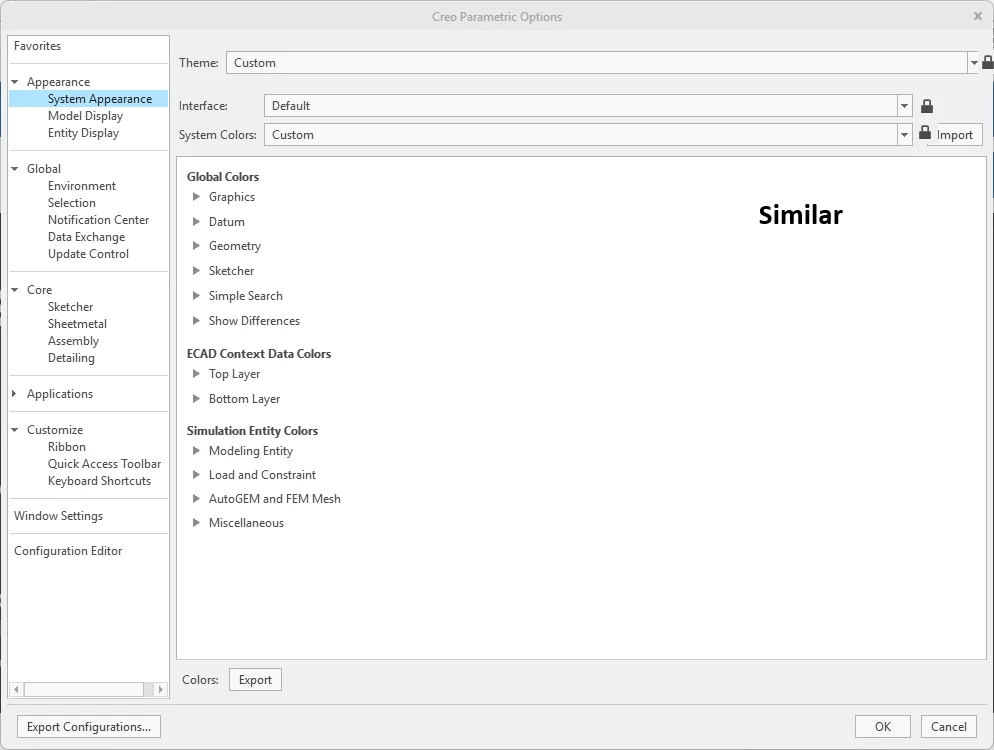994x750 pixels.
Task: Open the Interface dropdown arrow
Action: (905, 106)
